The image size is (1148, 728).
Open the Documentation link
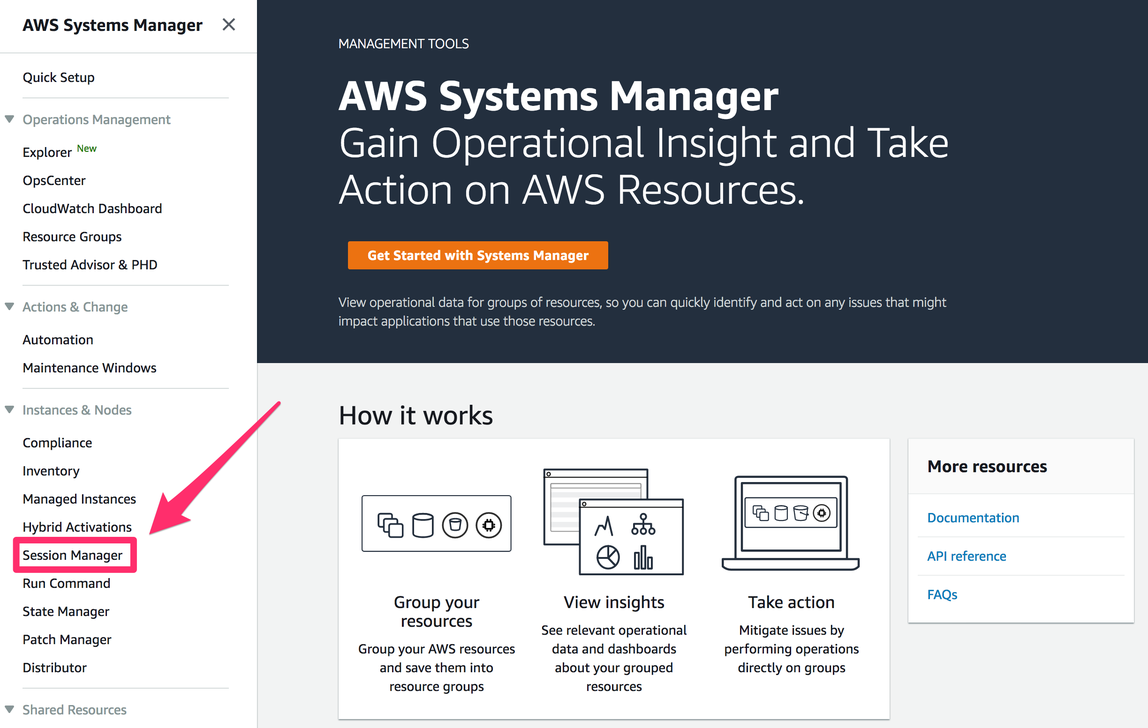pyautogui.click(x=973, y=518)
